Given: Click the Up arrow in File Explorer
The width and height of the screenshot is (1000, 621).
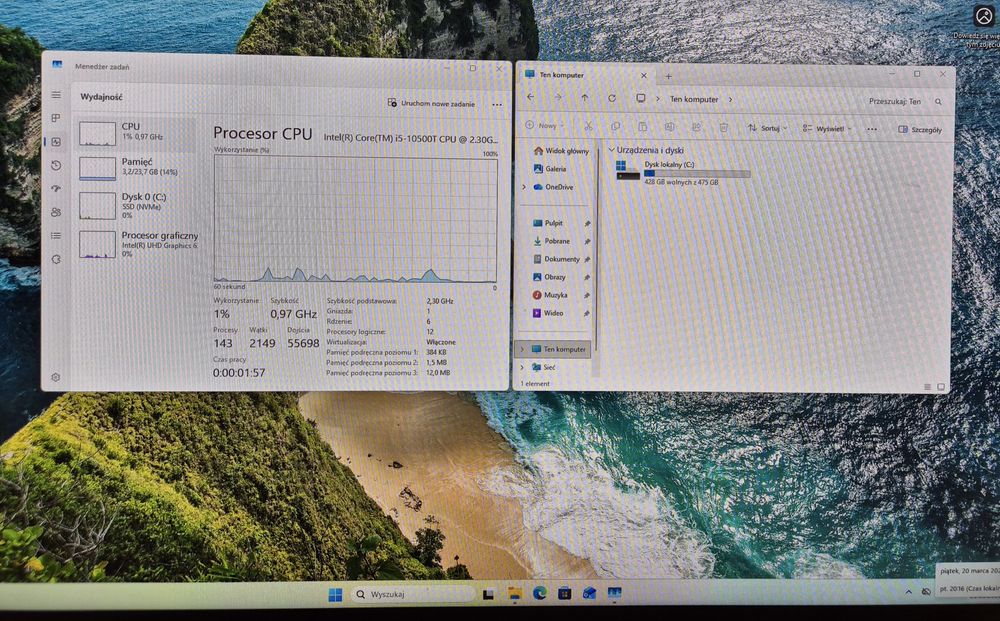Looking at the screenshot, I should click(585, 98).
